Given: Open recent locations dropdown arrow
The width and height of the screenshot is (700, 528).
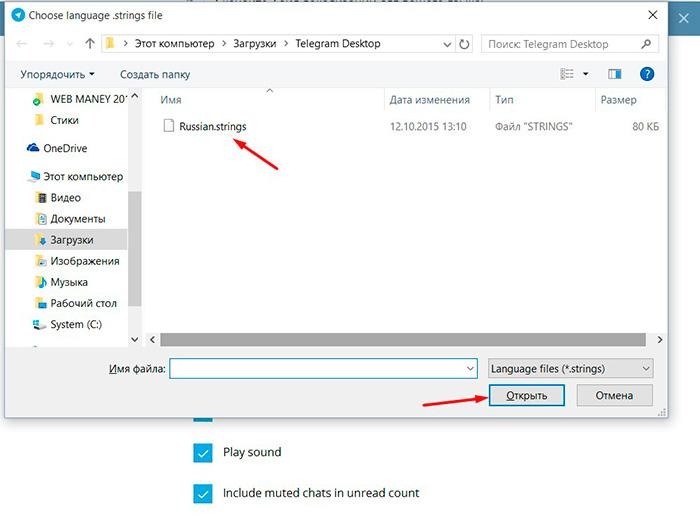Looking at the screenshot, I should tap(70, 44).
